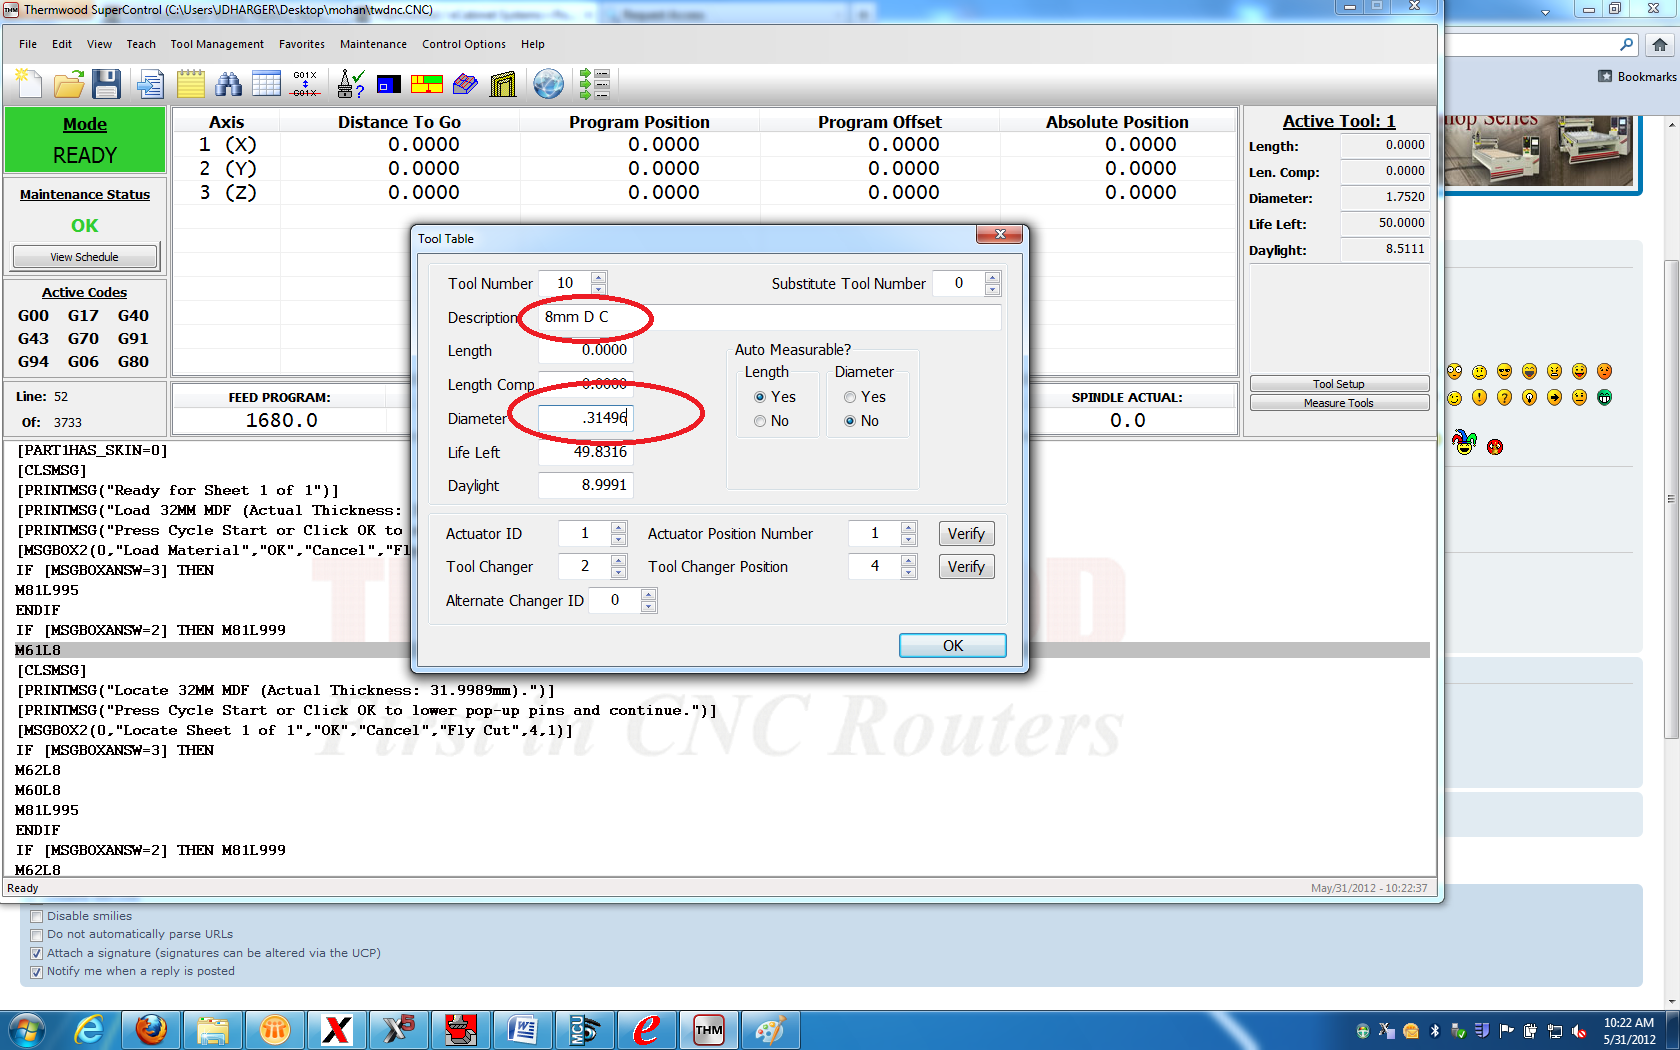
Task: Open the Tool Management menu
Action: pos(217,44)
